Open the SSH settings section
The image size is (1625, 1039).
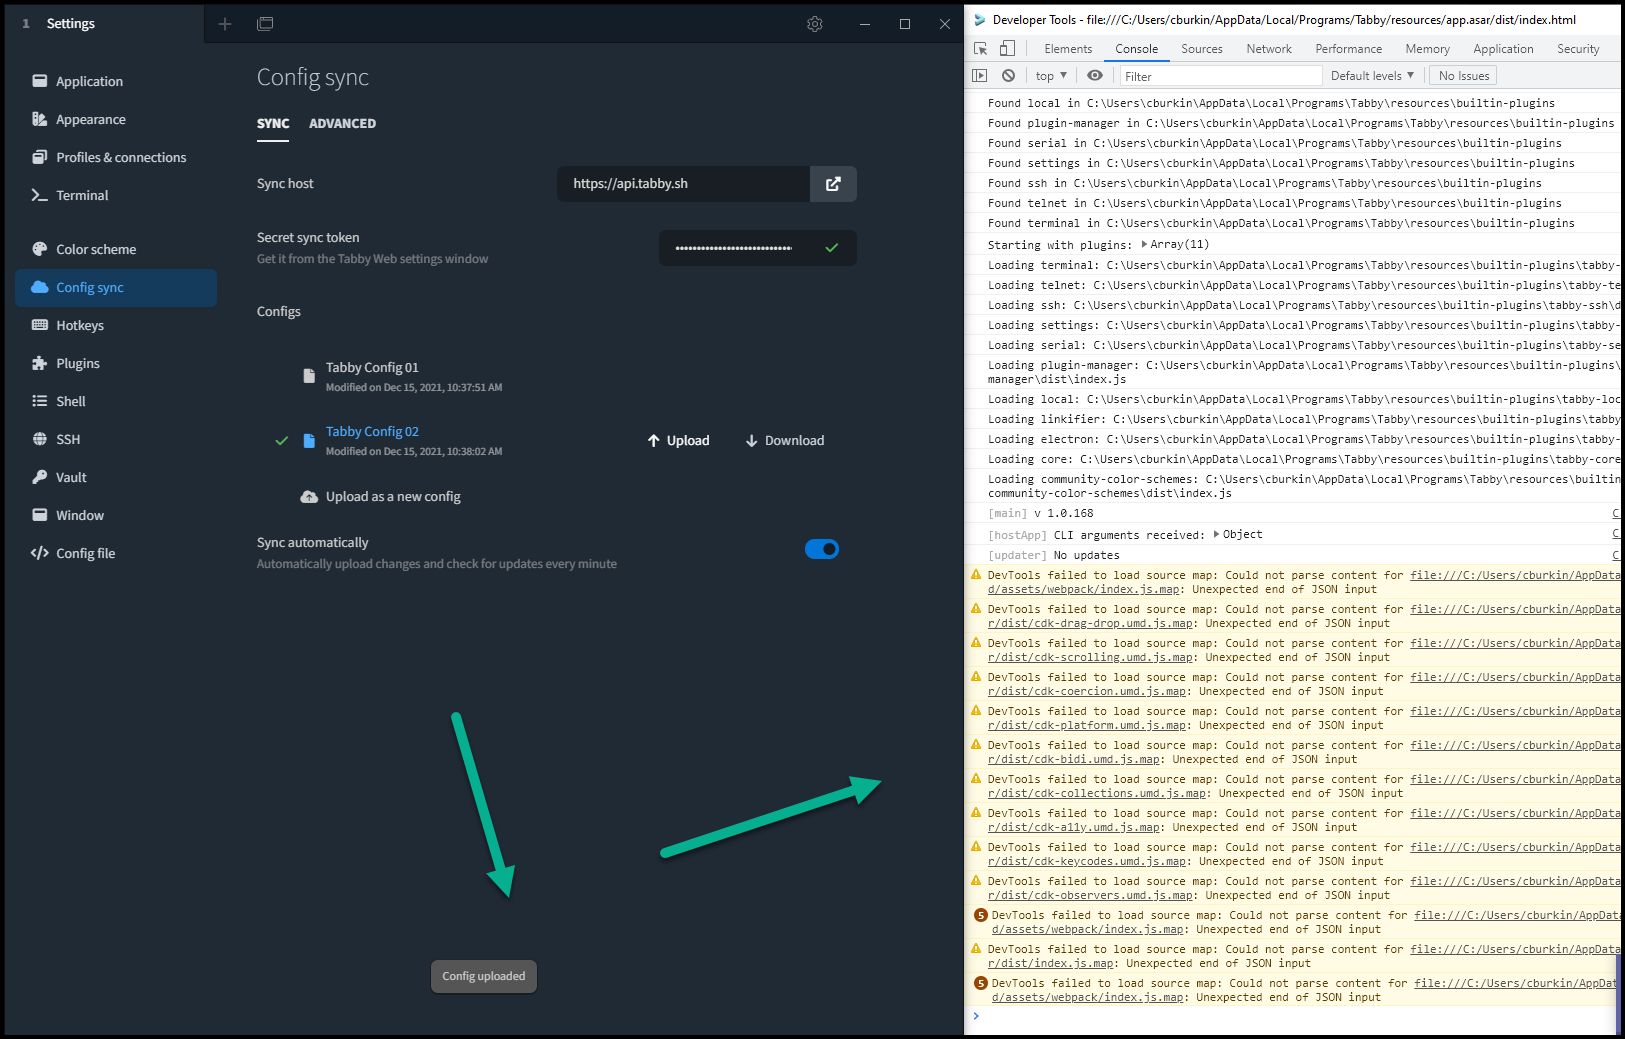[69, 439]
